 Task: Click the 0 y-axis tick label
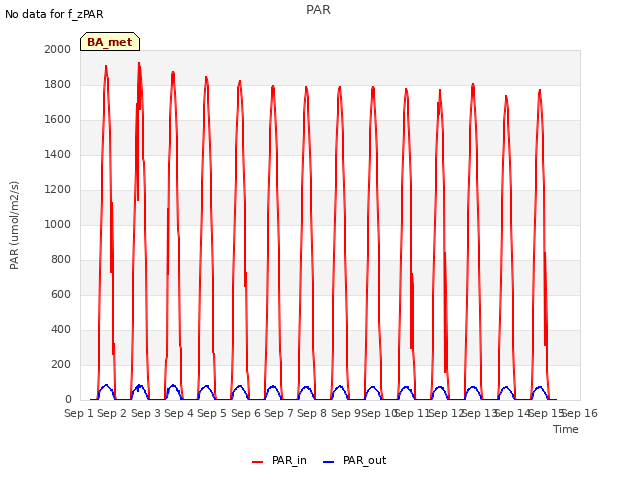pyautogui.click(x=68, y=400)
